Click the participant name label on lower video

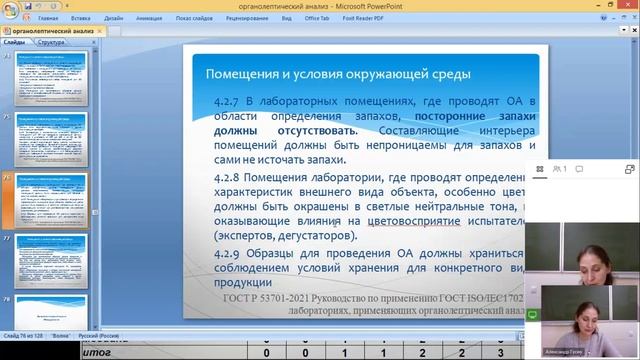pyautogui.click(x=564, y=351)
